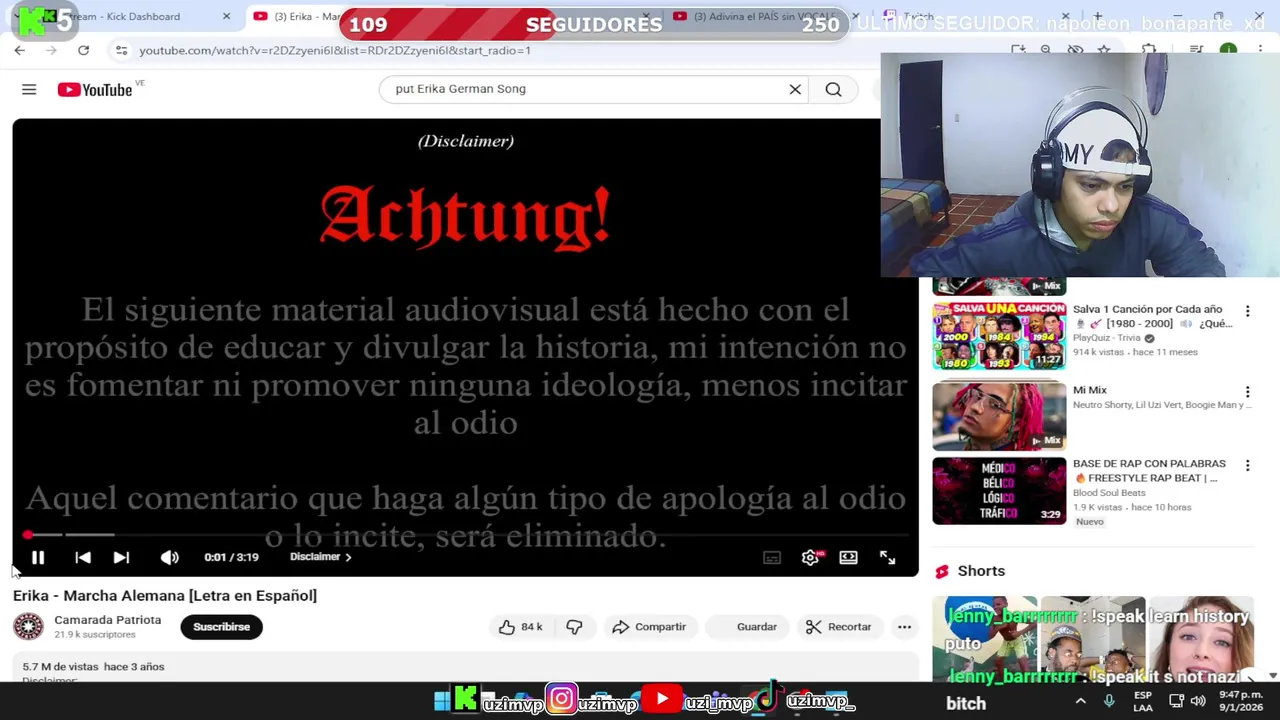Open the network tray icon
1280x720 pixels.
pos(1176,701)
